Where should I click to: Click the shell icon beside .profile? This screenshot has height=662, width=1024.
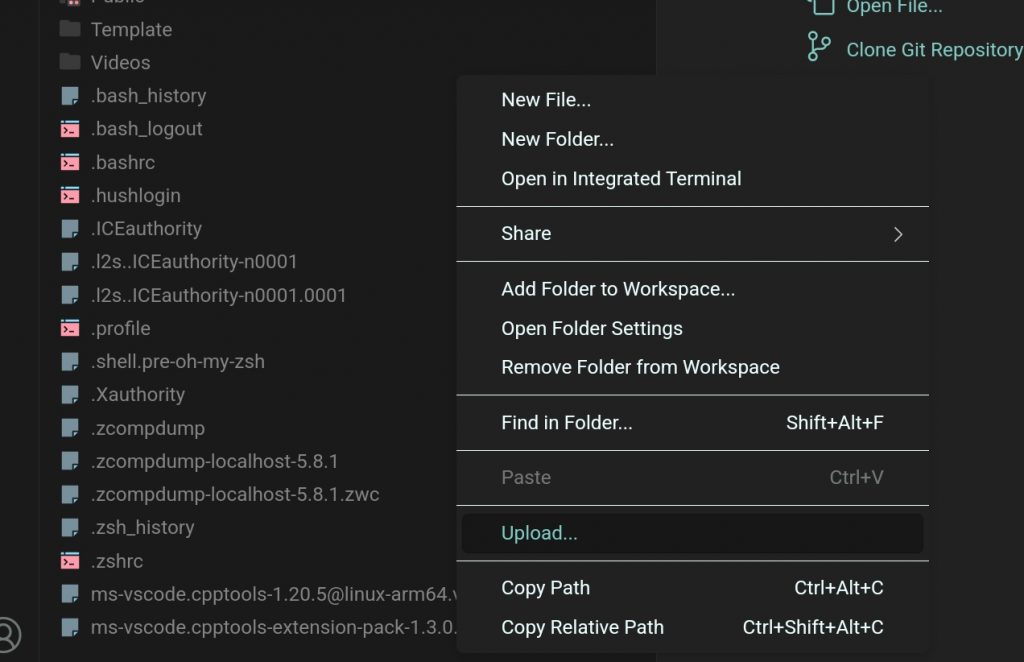(x=70, y=328)
